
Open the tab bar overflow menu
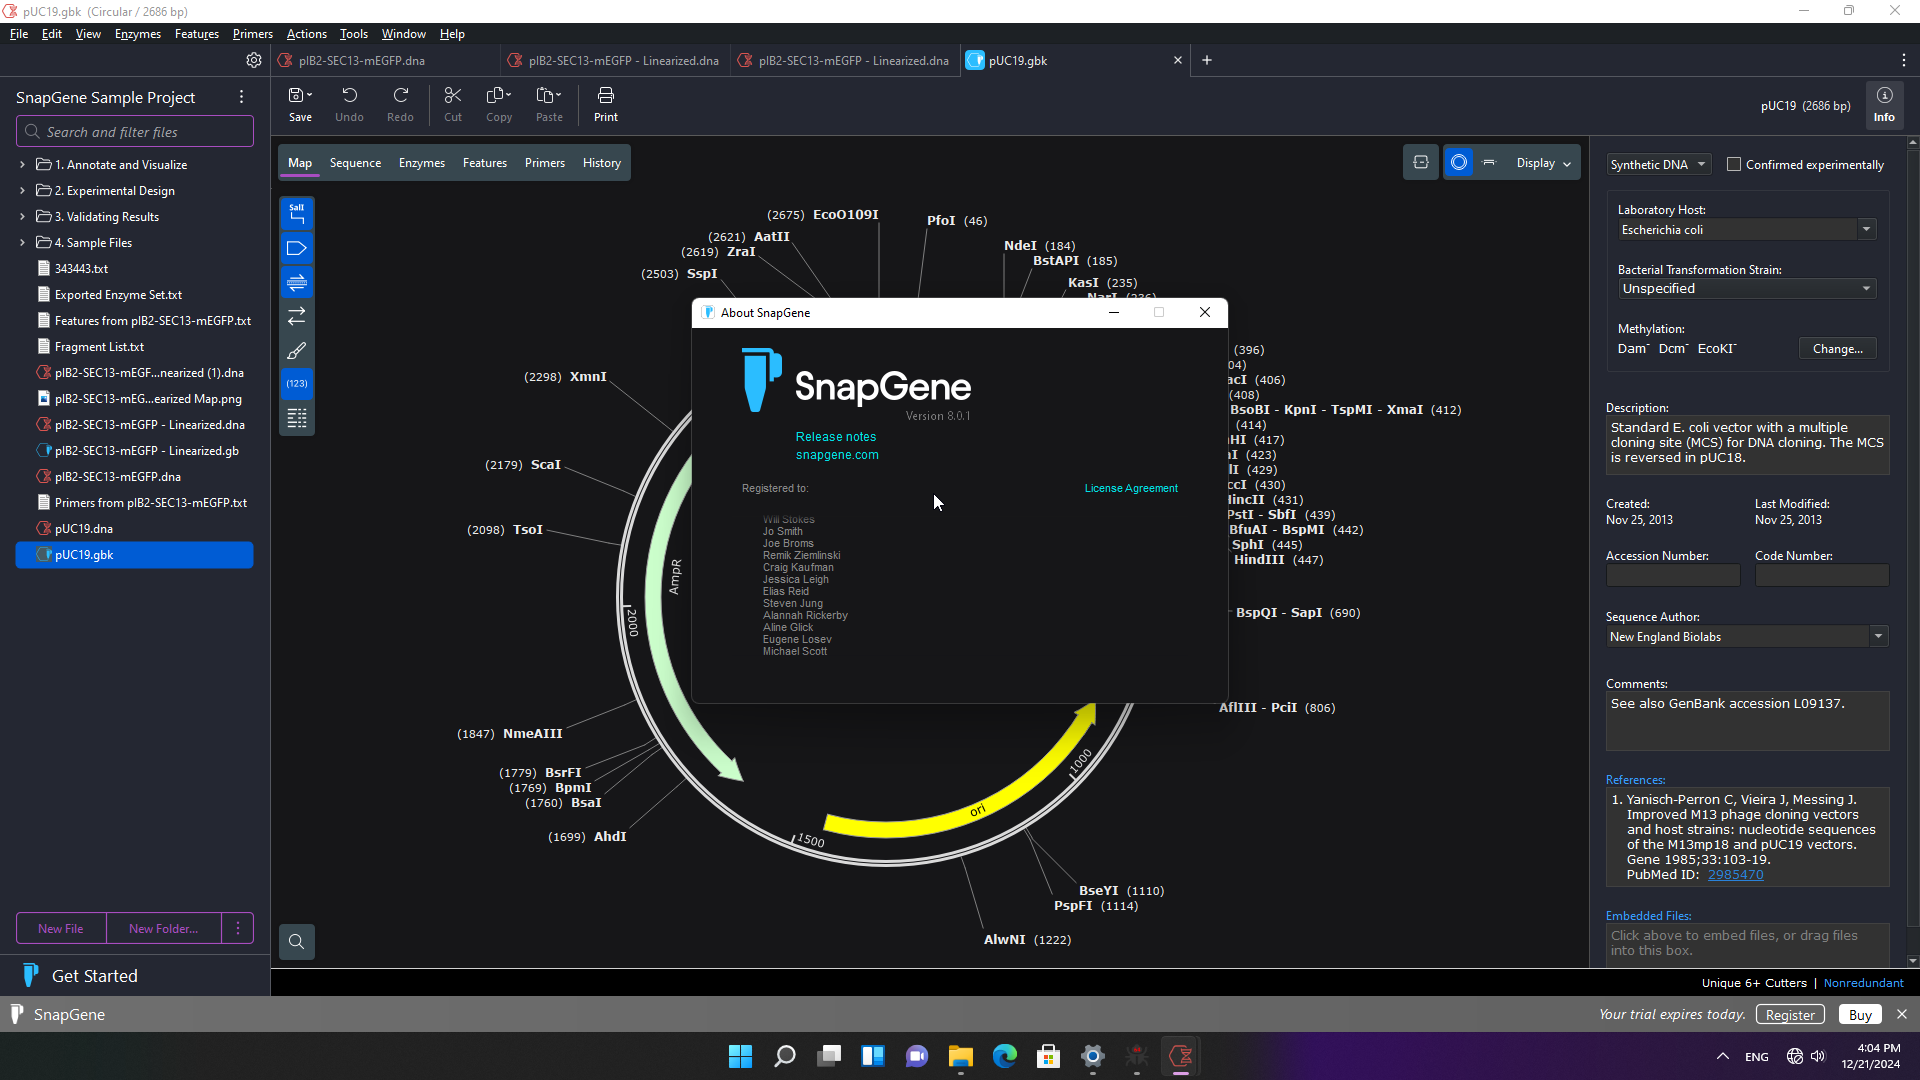click(1903, 60)
